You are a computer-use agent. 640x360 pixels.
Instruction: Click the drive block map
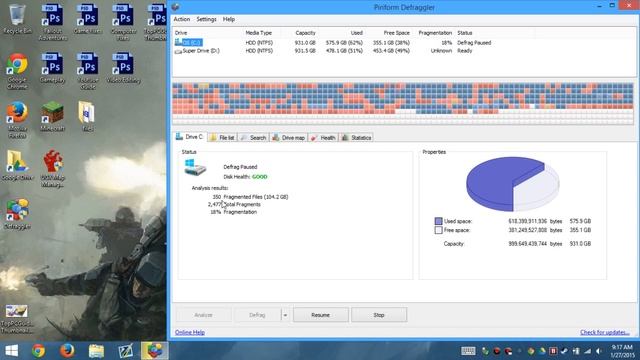click(x=403, y=103)
